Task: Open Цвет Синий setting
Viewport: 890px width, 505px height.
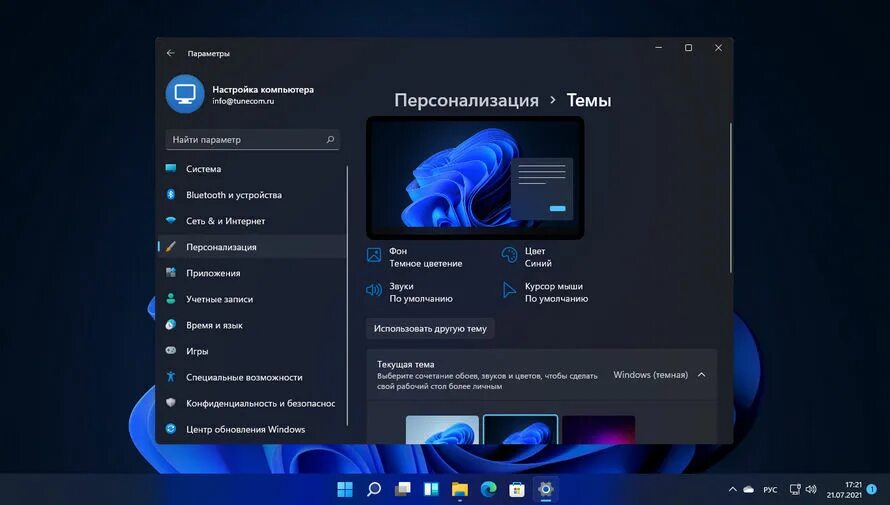Action: (527, 257)
